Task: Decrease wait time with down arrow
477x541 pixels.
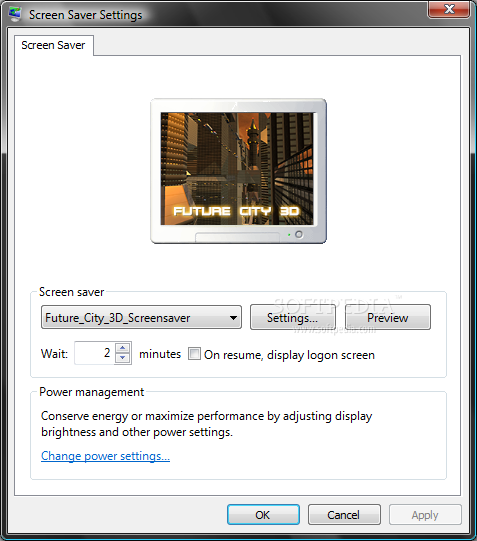Action: (x=123, y=358)
